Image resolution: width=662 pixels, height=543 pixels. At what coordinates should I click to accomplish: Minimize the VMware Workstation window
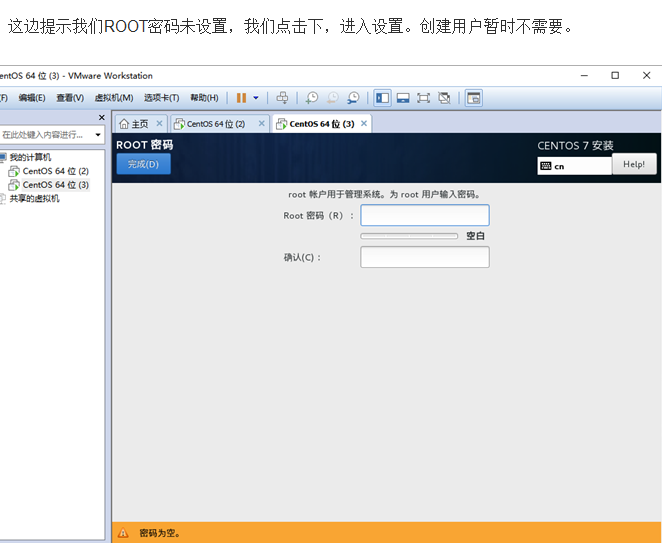[x=584, y=76]
